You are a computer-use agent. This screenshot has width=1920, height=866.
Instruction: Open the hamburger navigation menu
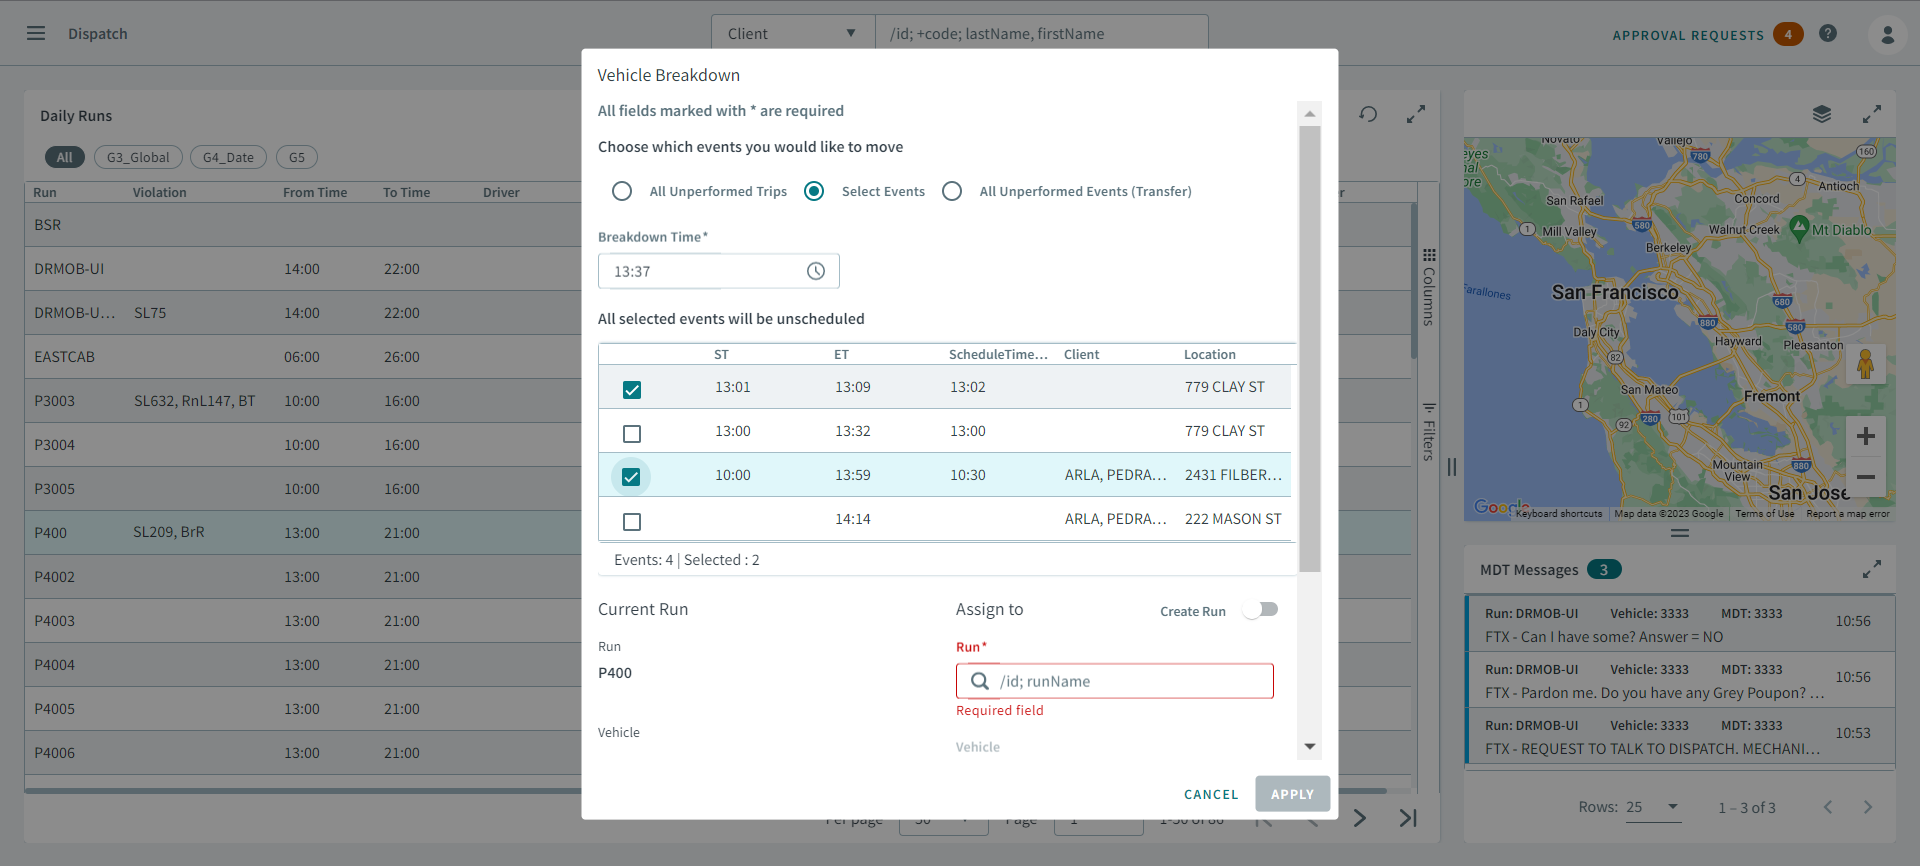36,33
